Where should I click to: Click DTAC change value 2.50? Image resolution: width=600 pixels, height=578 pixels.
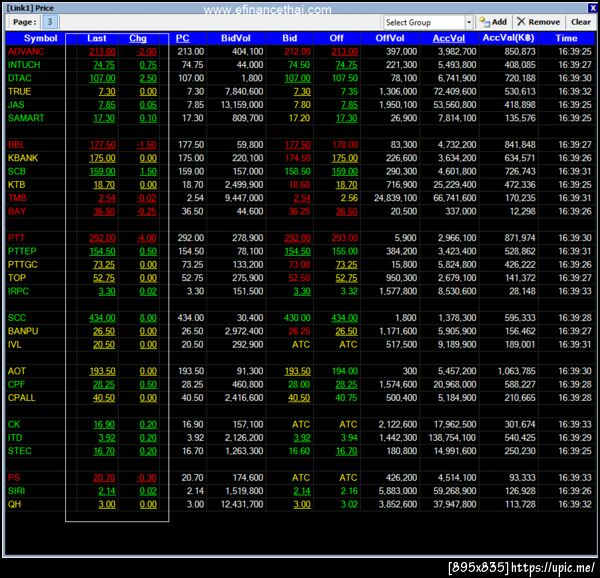tap(148, 78)
